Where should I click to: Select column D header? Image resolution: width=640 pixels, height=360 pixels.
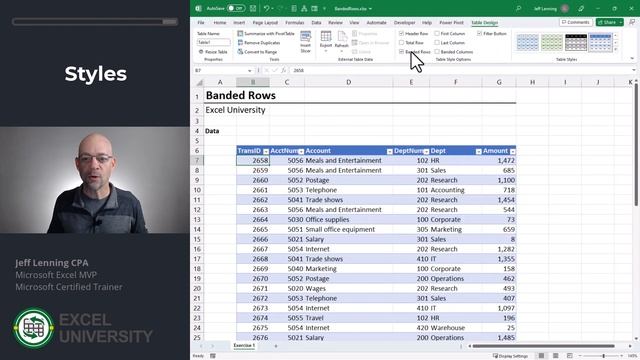[349, 82]
